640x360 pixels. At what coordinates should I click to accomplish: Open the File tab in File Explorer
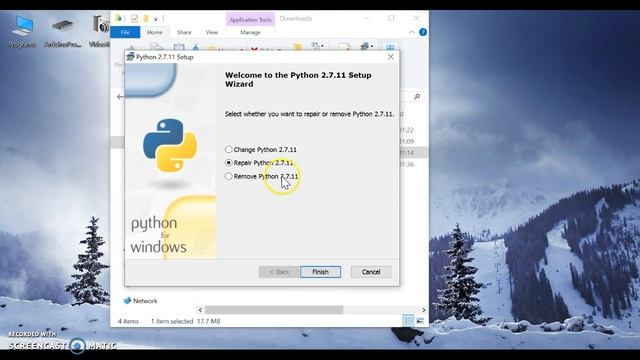point(125,32)
